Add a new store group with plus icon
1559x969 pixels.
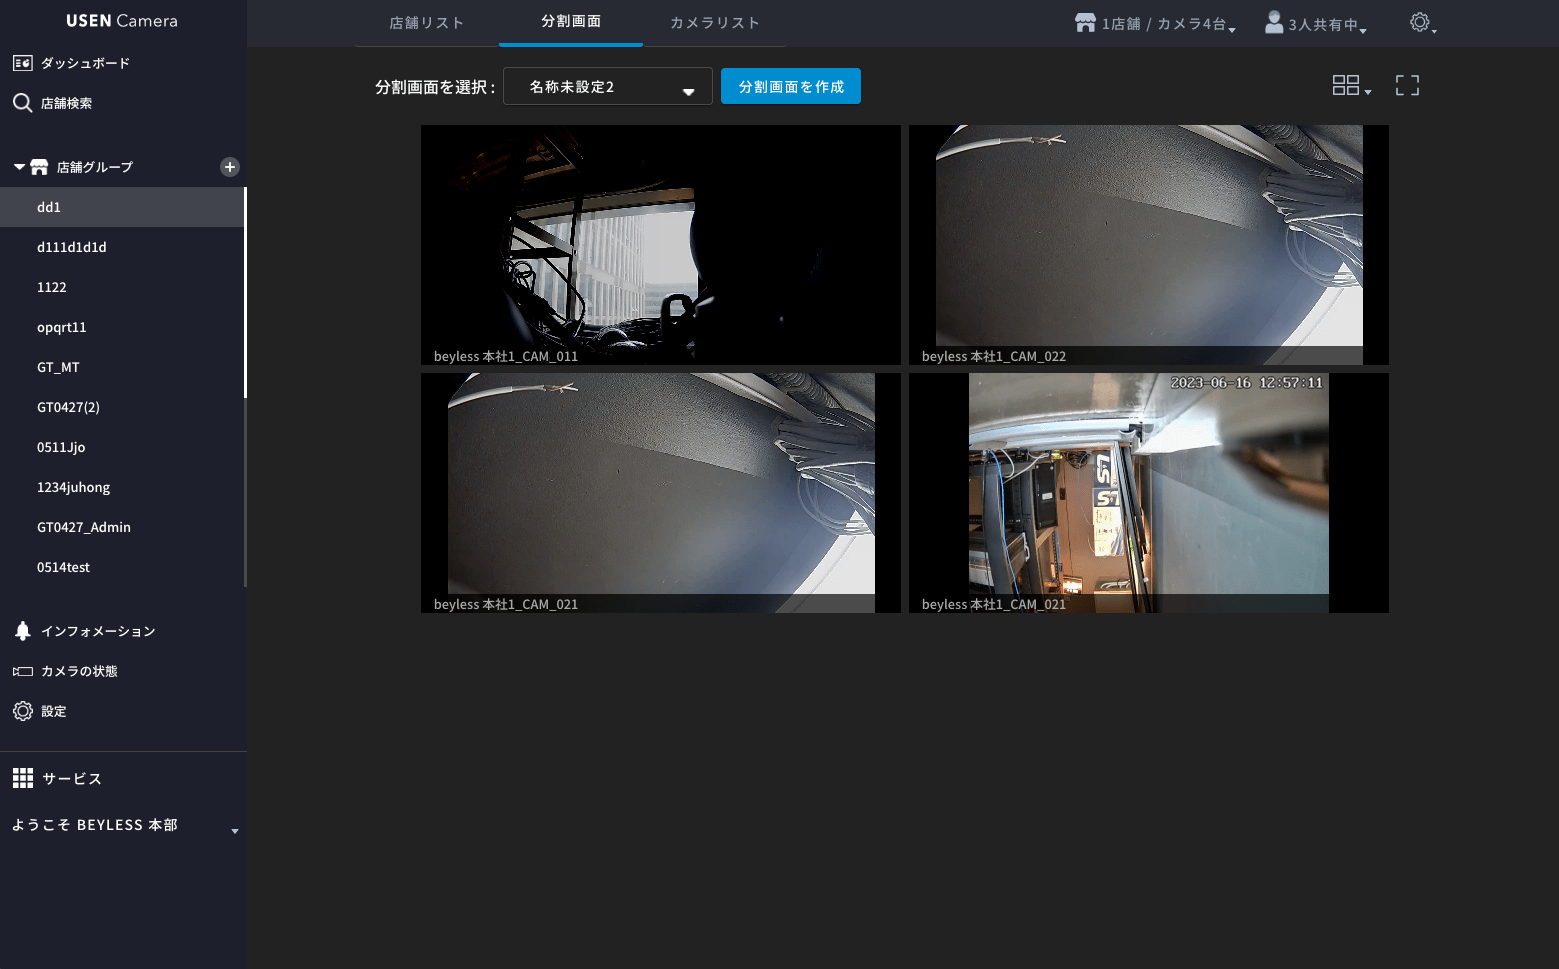click(229, 167)
